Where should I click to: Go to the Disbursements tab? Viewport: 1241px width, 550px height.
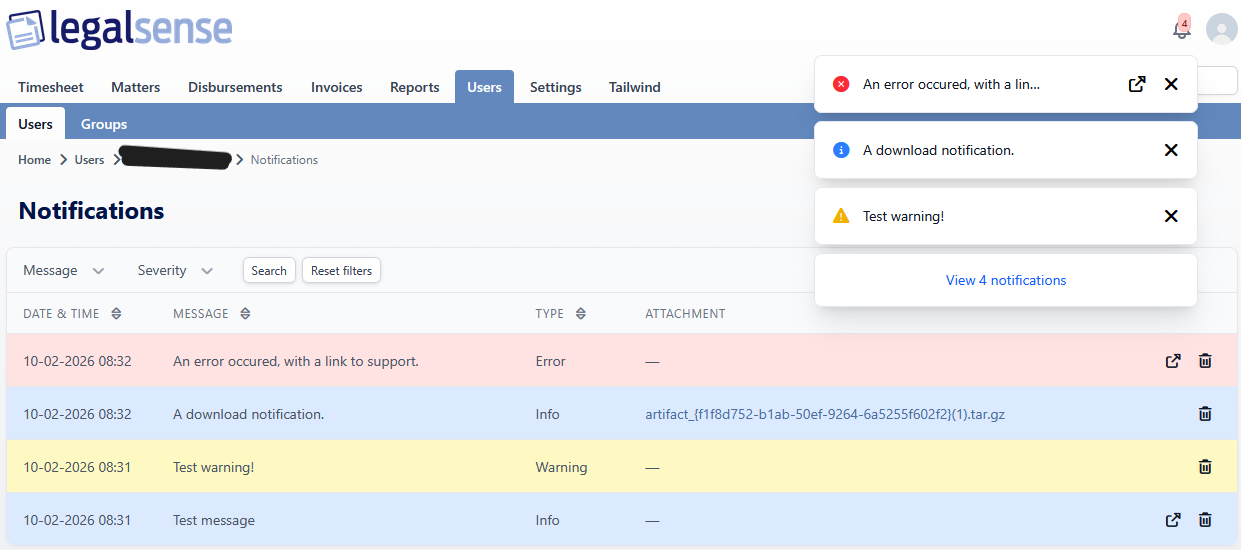click(235, 87)
